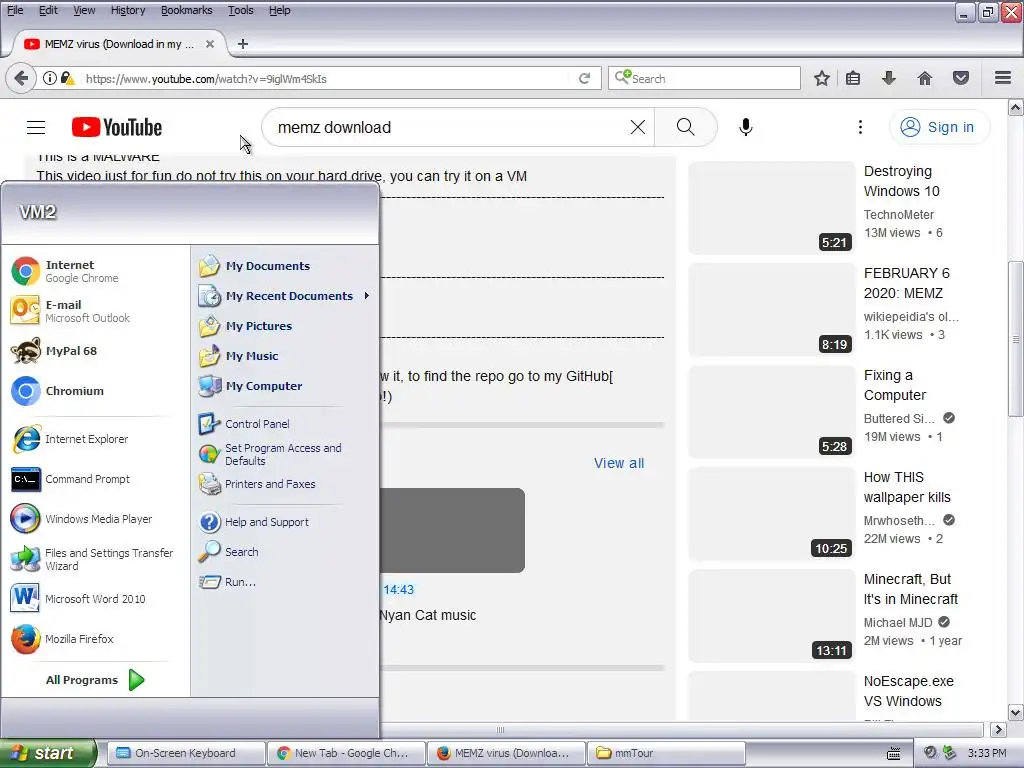
Task: Open My Computer
Action: pos(285,386)
